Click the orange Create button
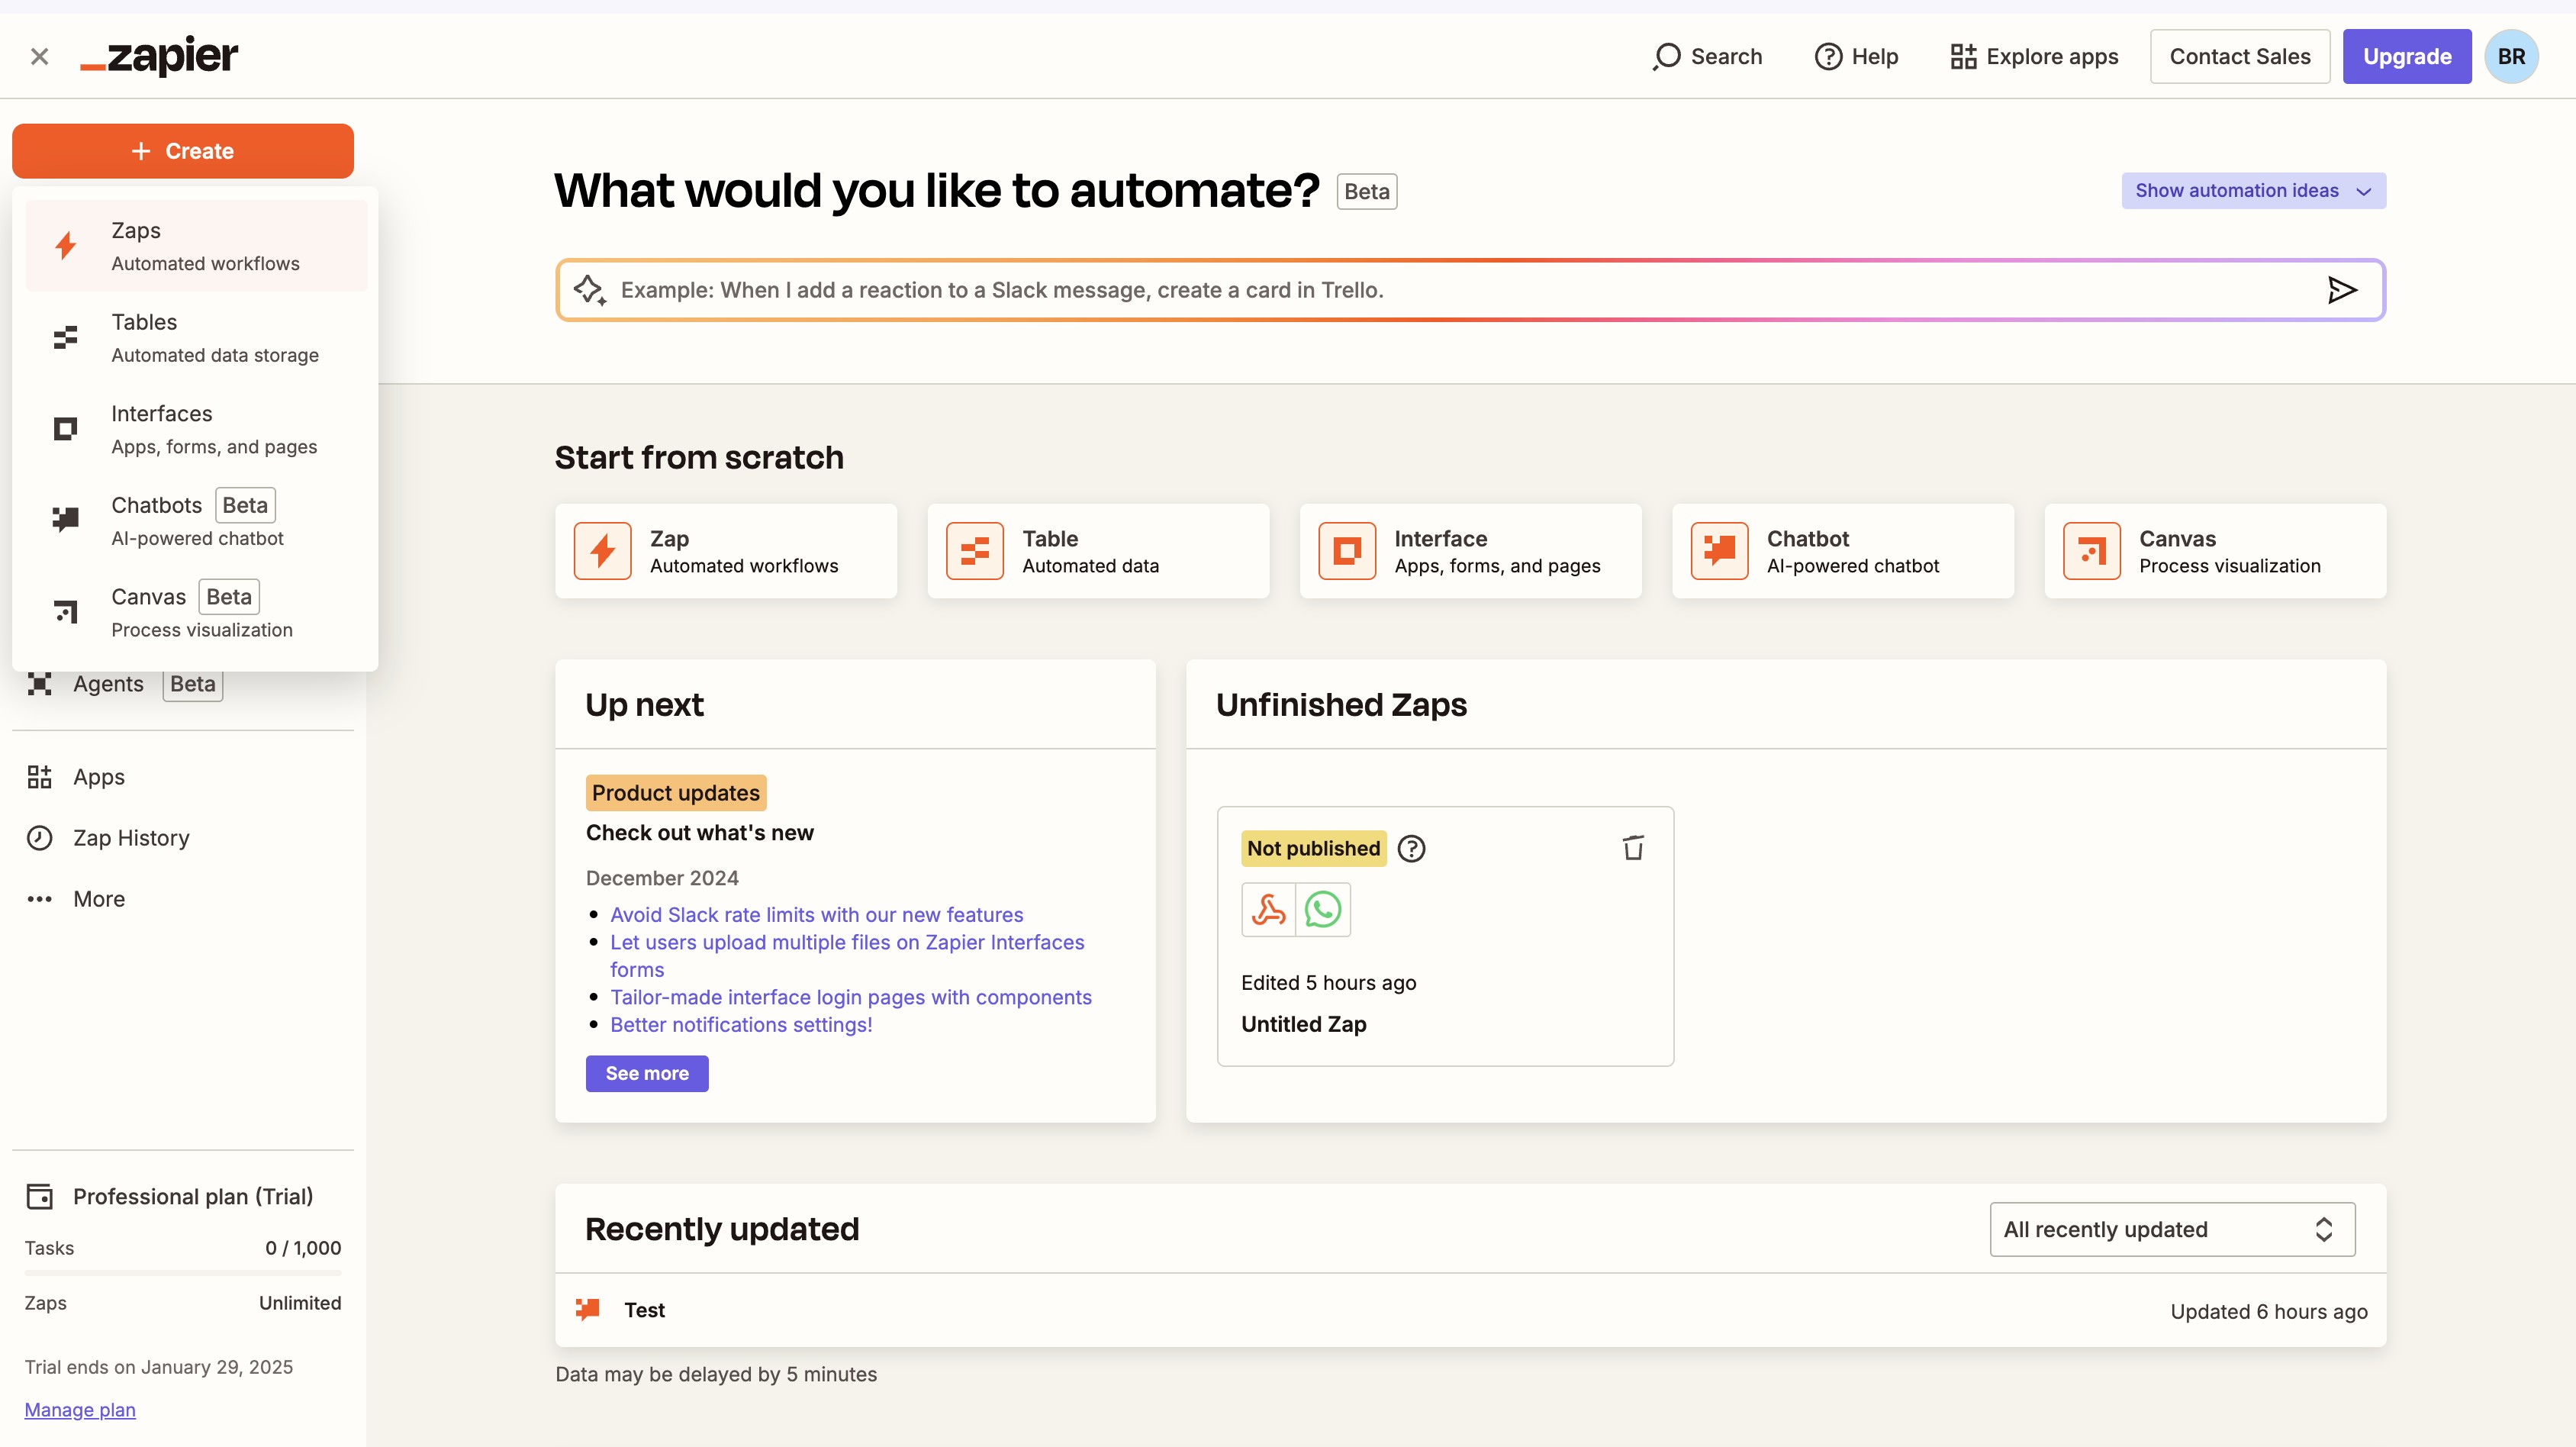This screenshot has height=1447, width=2576. click(183, 151)
